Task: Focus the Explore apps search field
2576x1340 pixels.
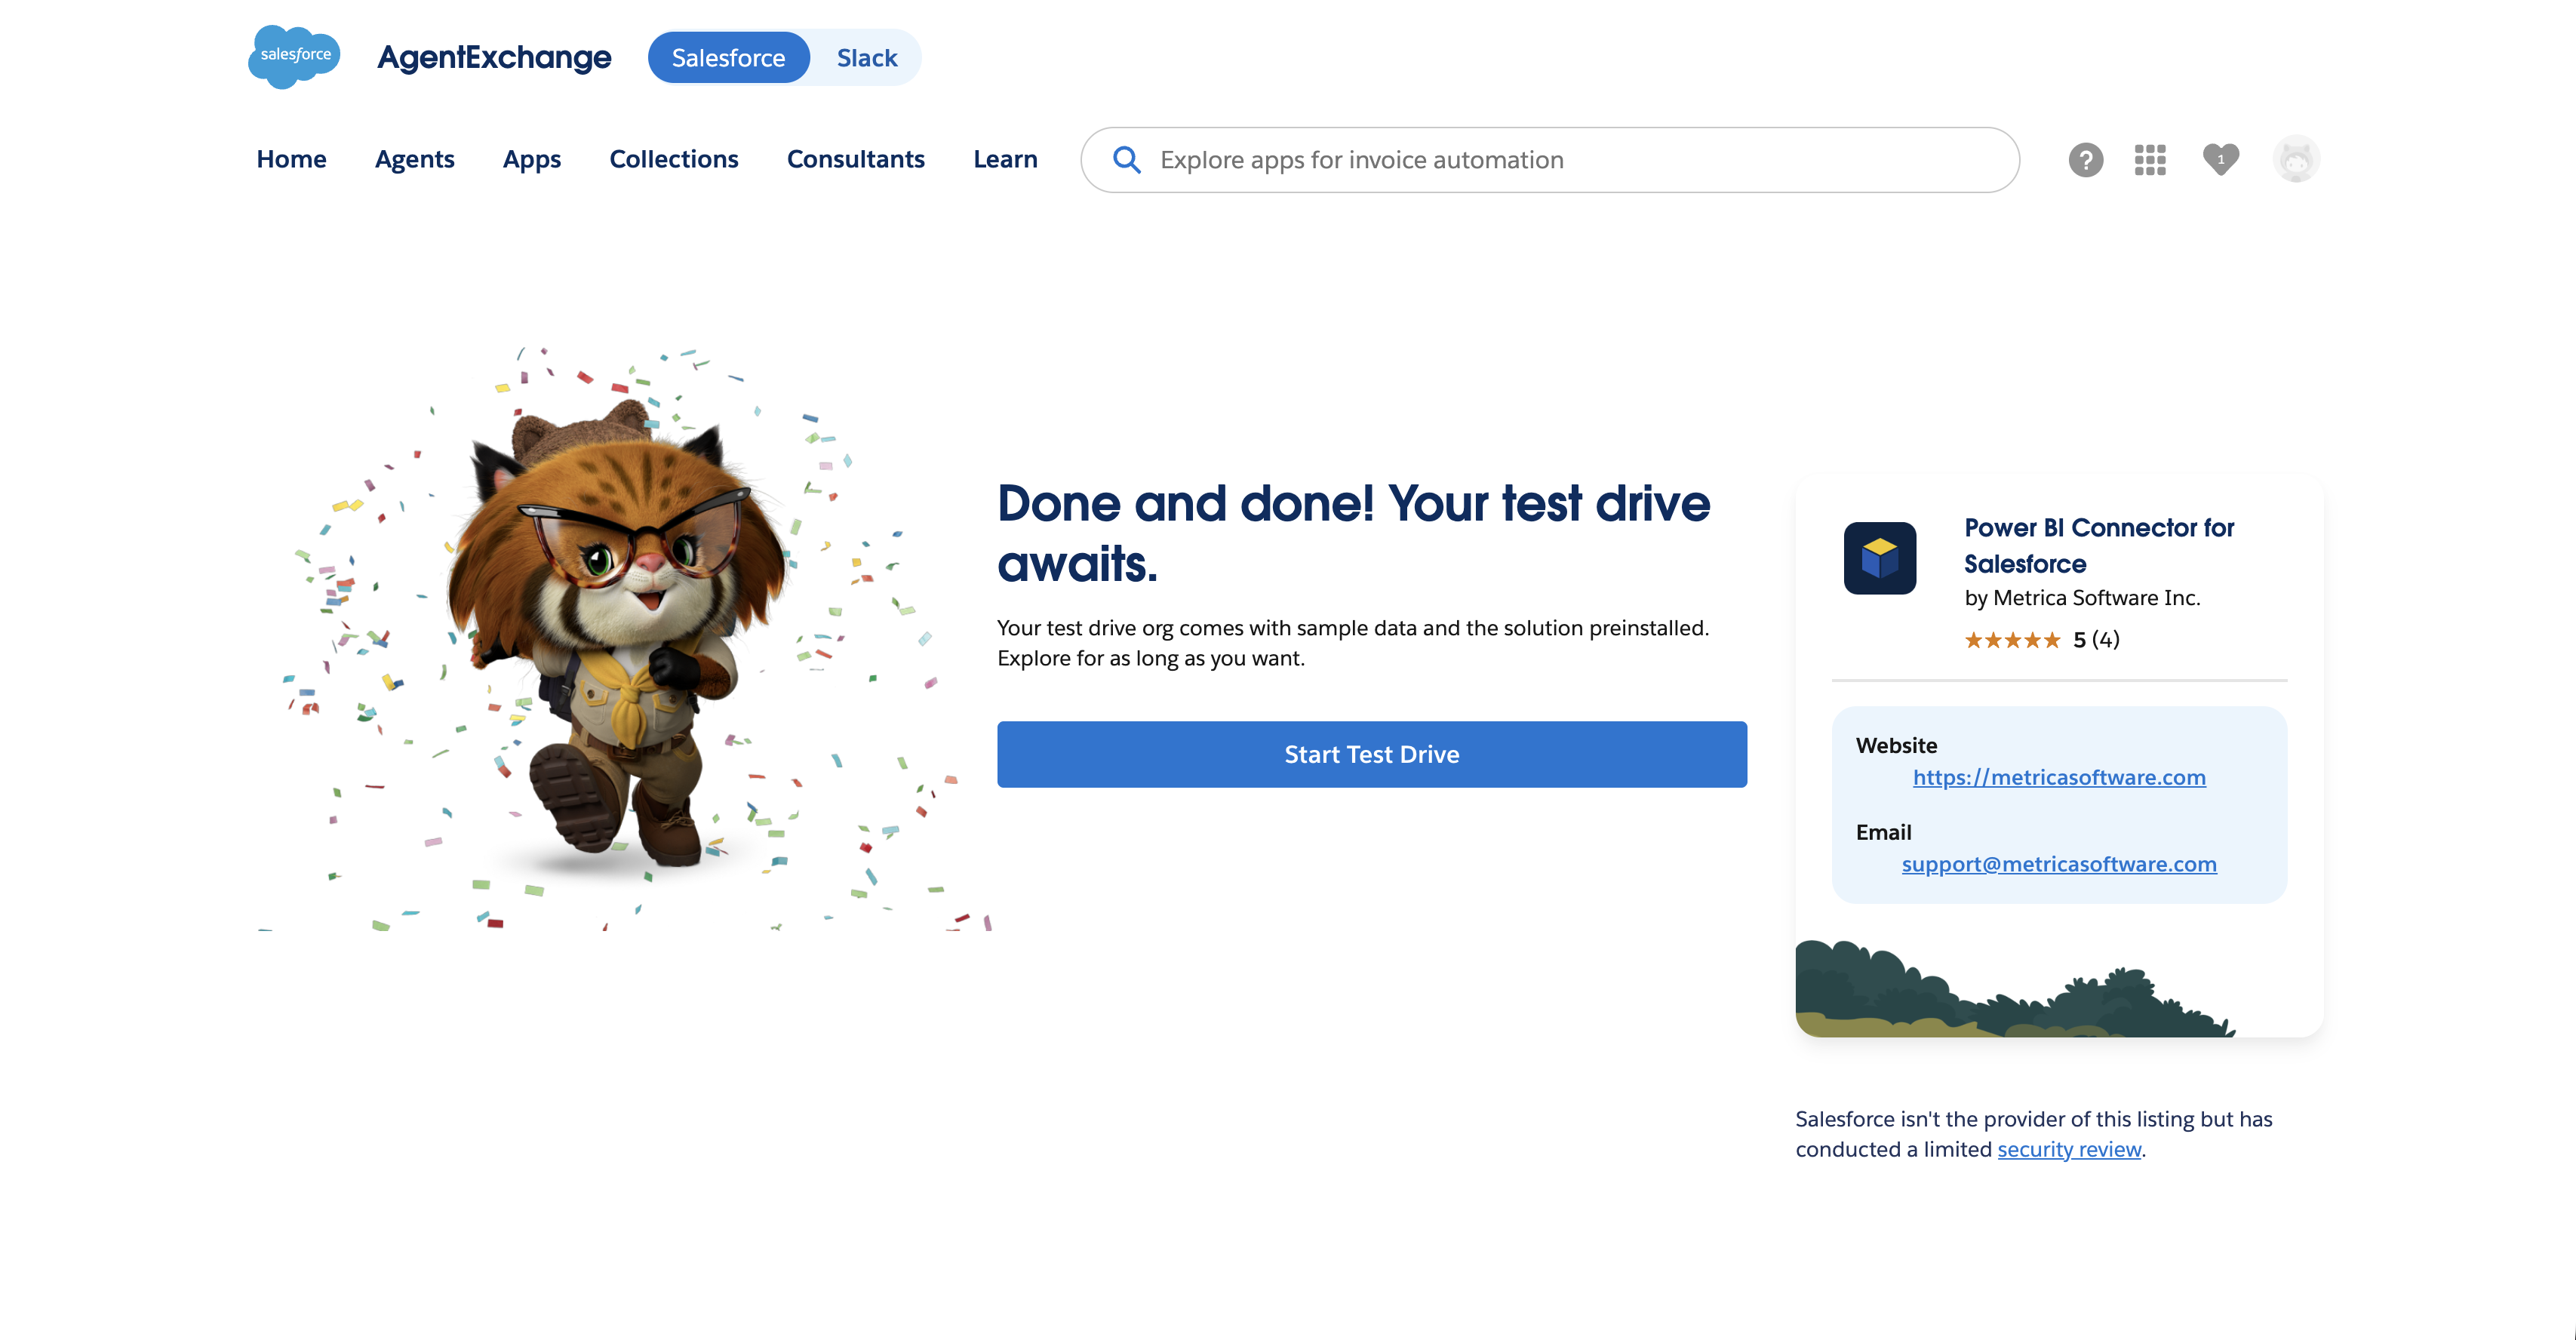Action: pyautogui.click(x=1550, y=160)
